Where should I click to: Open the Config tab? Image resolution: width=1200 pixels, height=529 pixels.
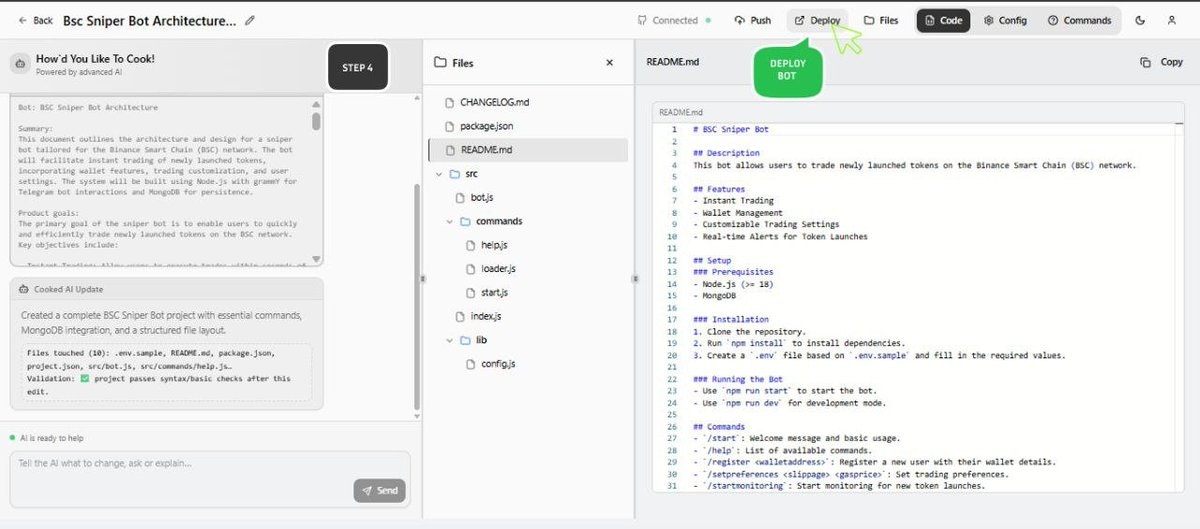[1005, 20]
